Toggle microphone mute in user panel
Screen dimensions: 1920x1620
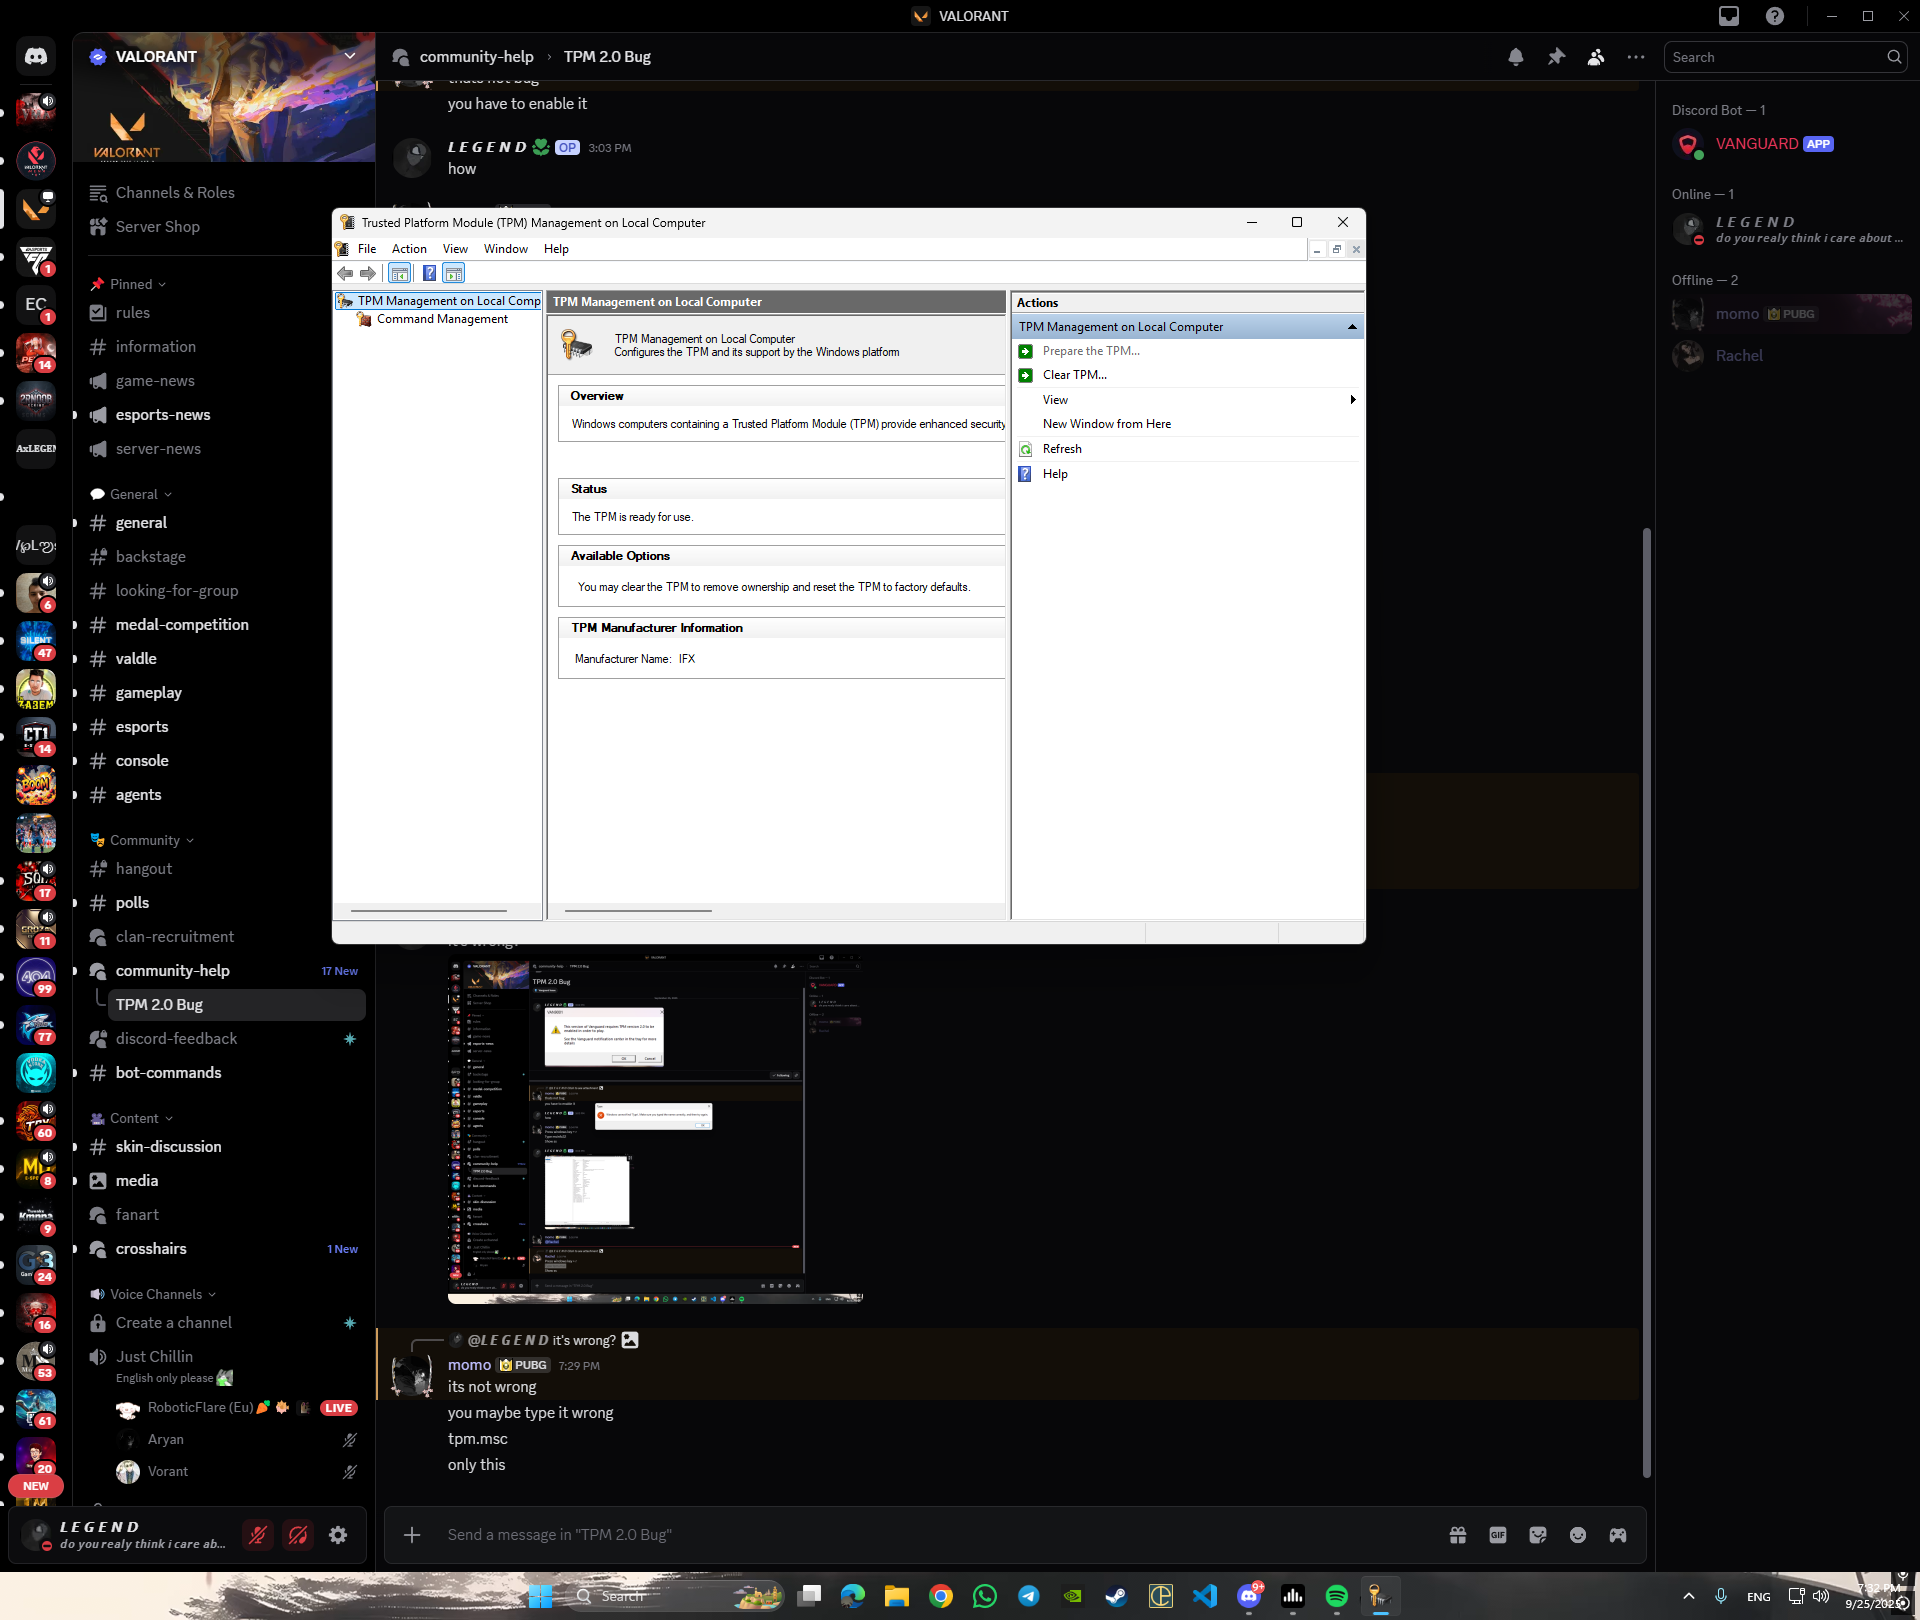[x=258, y=1535]
